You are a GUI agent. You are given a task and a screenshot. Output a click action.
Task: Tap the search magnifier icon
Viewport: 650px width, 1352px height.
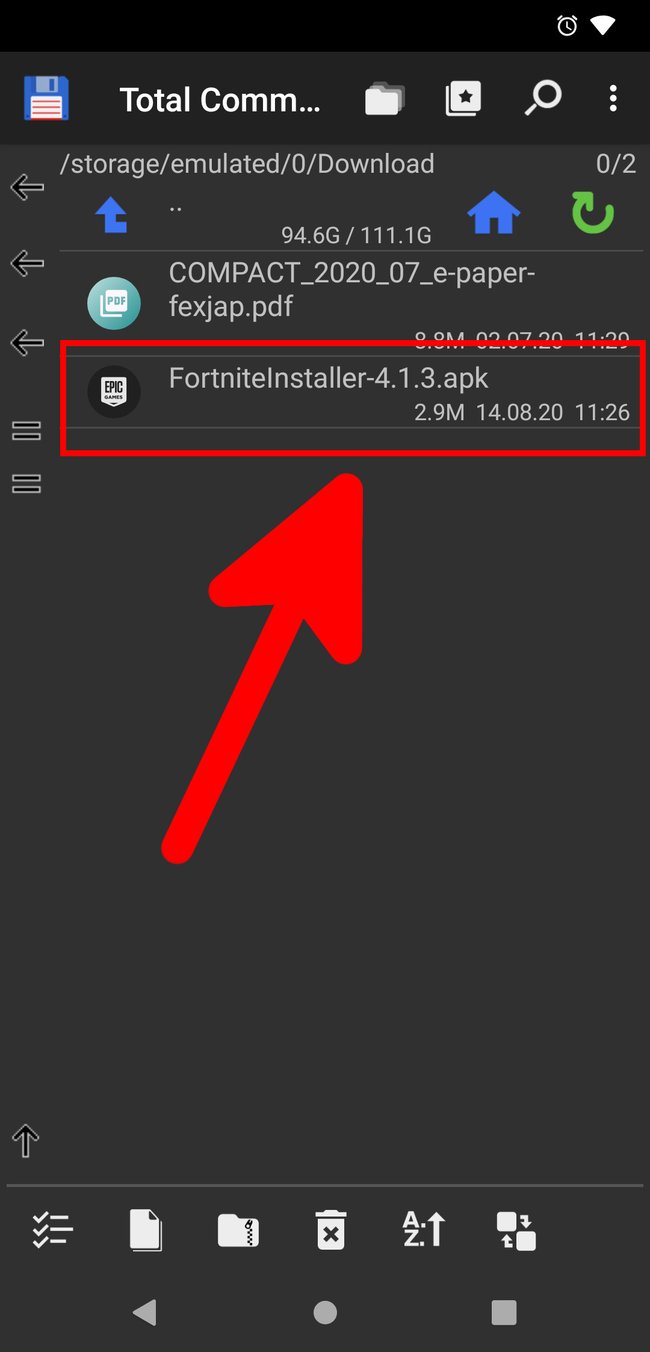[x=543, y=98]
